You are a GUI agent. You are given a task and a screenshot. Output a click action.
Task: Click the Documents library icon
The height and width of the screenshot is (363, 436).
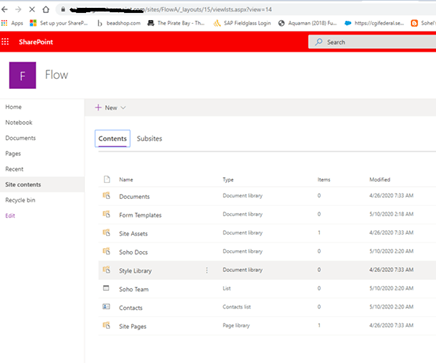click(x=106, y=196)
